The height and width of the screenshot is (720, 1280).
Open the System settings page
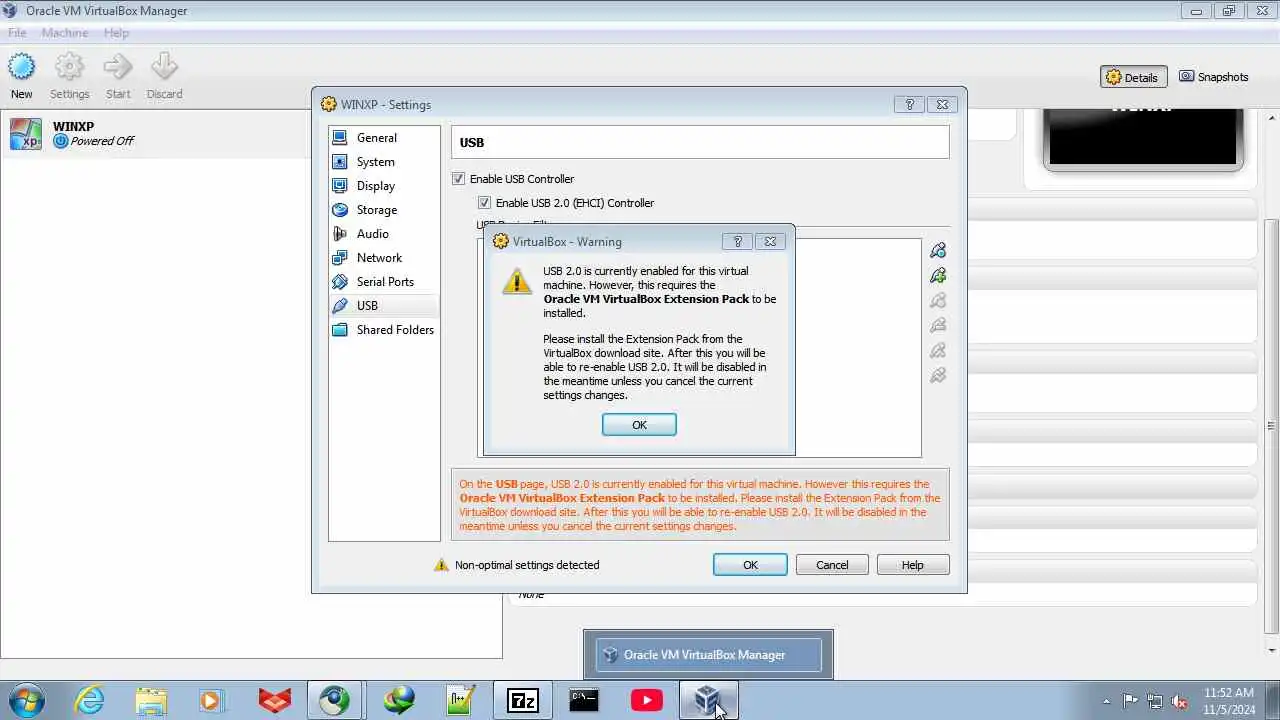tap(384, 162)
